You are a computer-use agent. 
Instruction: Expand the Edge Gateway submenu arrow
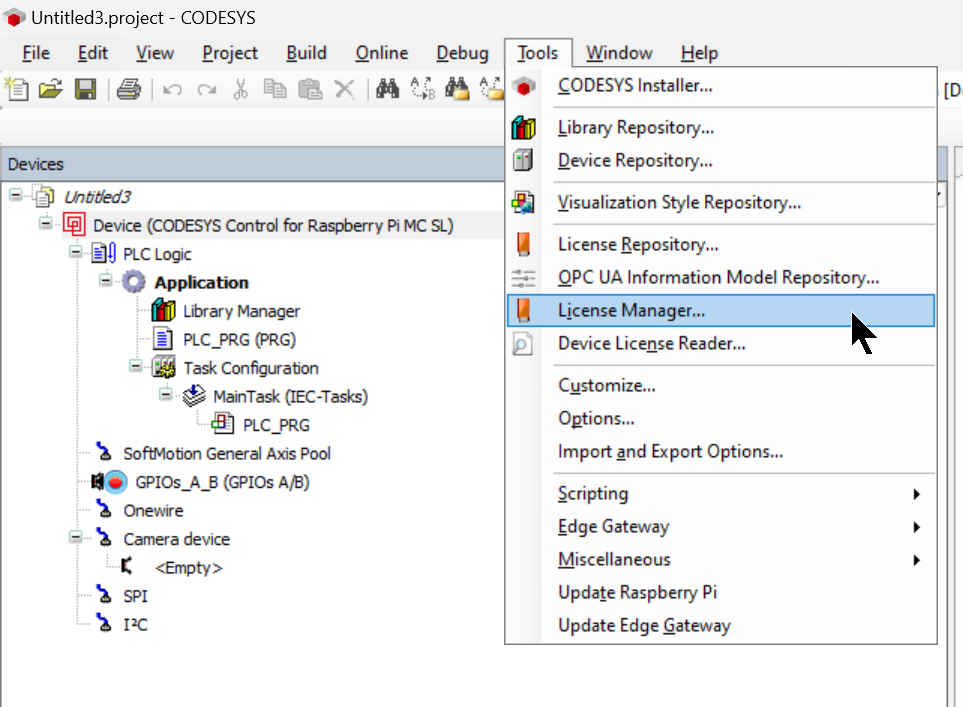pyautogui.click(x=916, y=527)
